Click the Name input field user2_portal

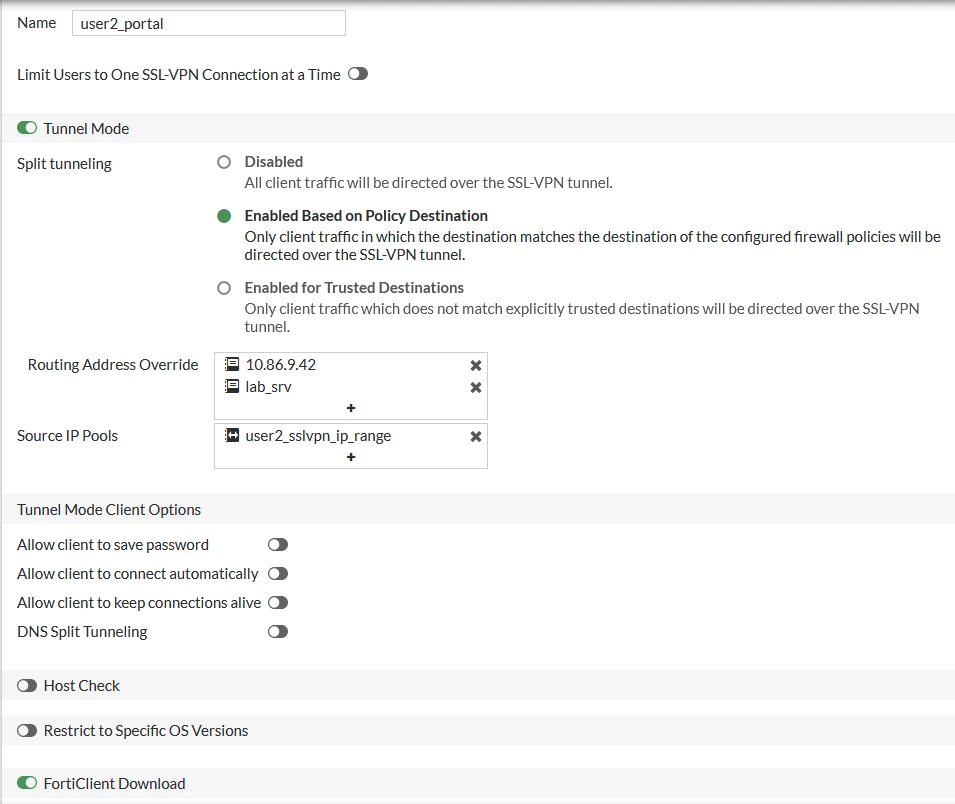[208, 23]
